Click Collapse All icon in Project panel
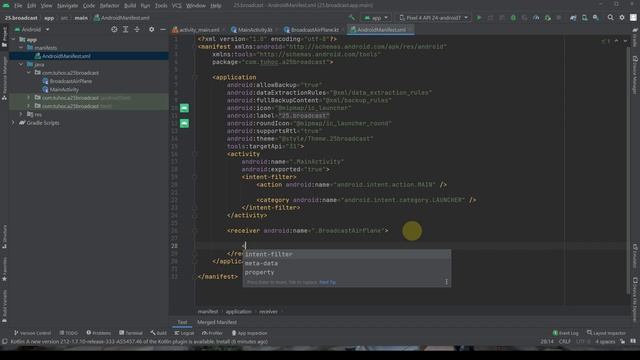Image resolution: width=640 pixels, height=360 pixels. (137, 29)
